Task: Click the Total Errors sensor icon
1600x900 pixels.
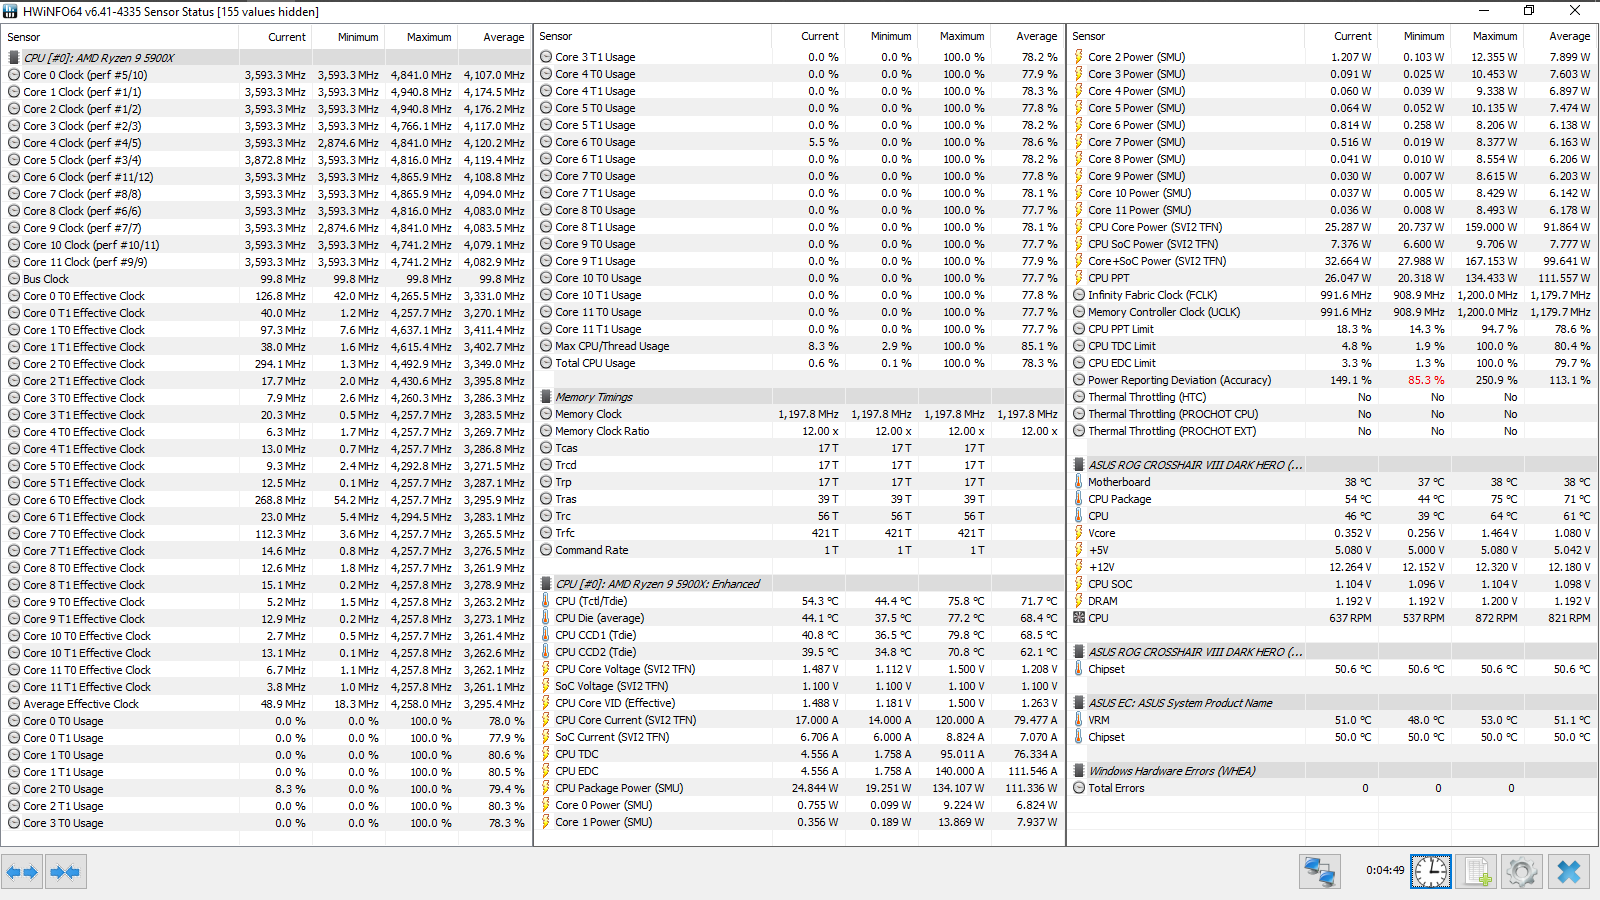Action: click(1079, 788)
